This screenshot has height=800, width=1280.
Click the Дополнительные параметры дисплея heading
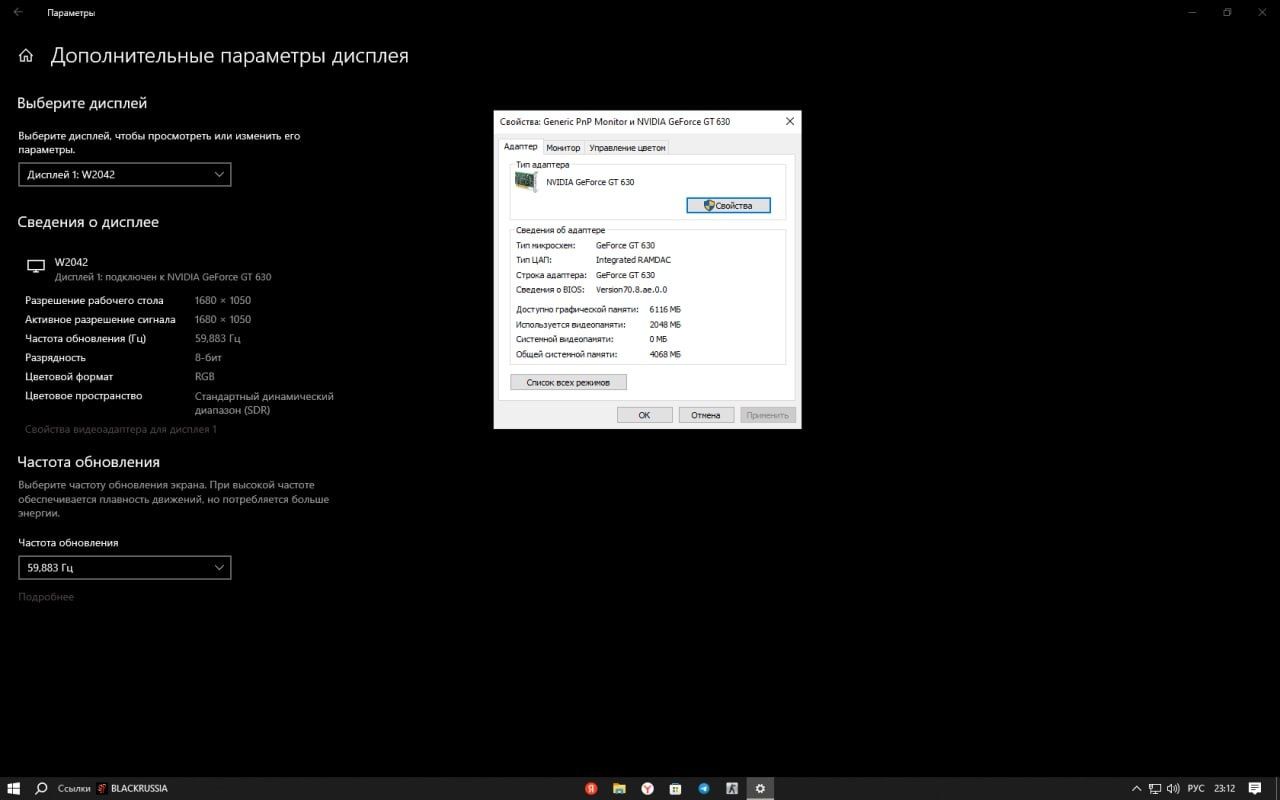tap(229, 56)
